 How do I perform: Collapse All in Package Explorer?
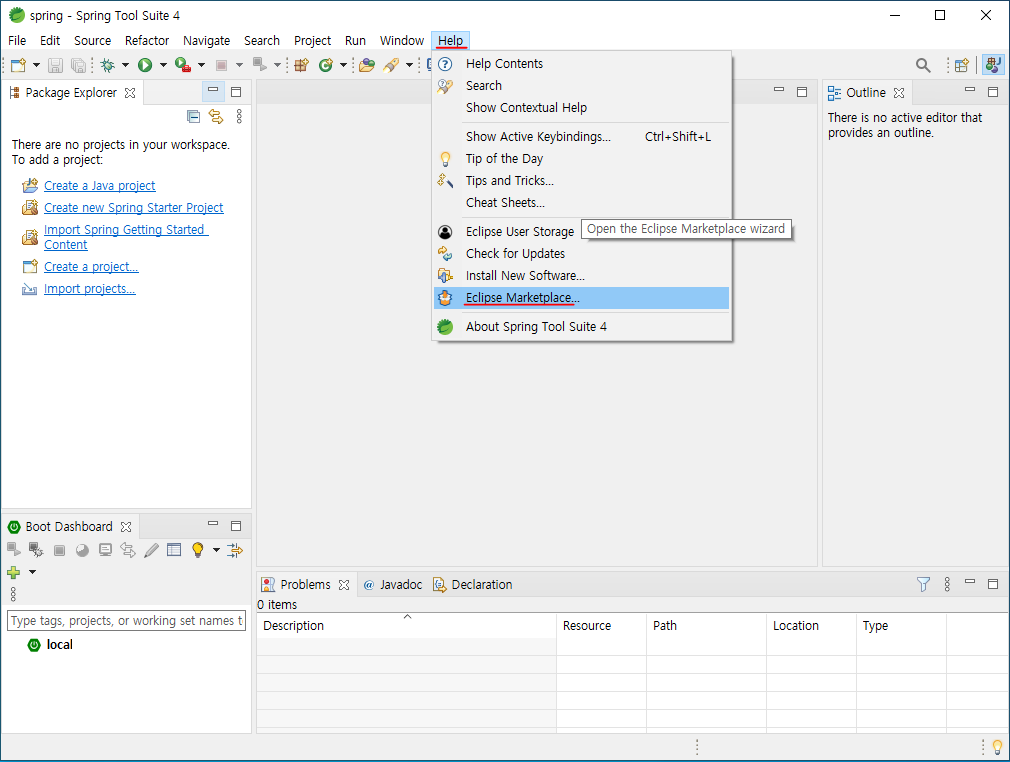(193, 116)
